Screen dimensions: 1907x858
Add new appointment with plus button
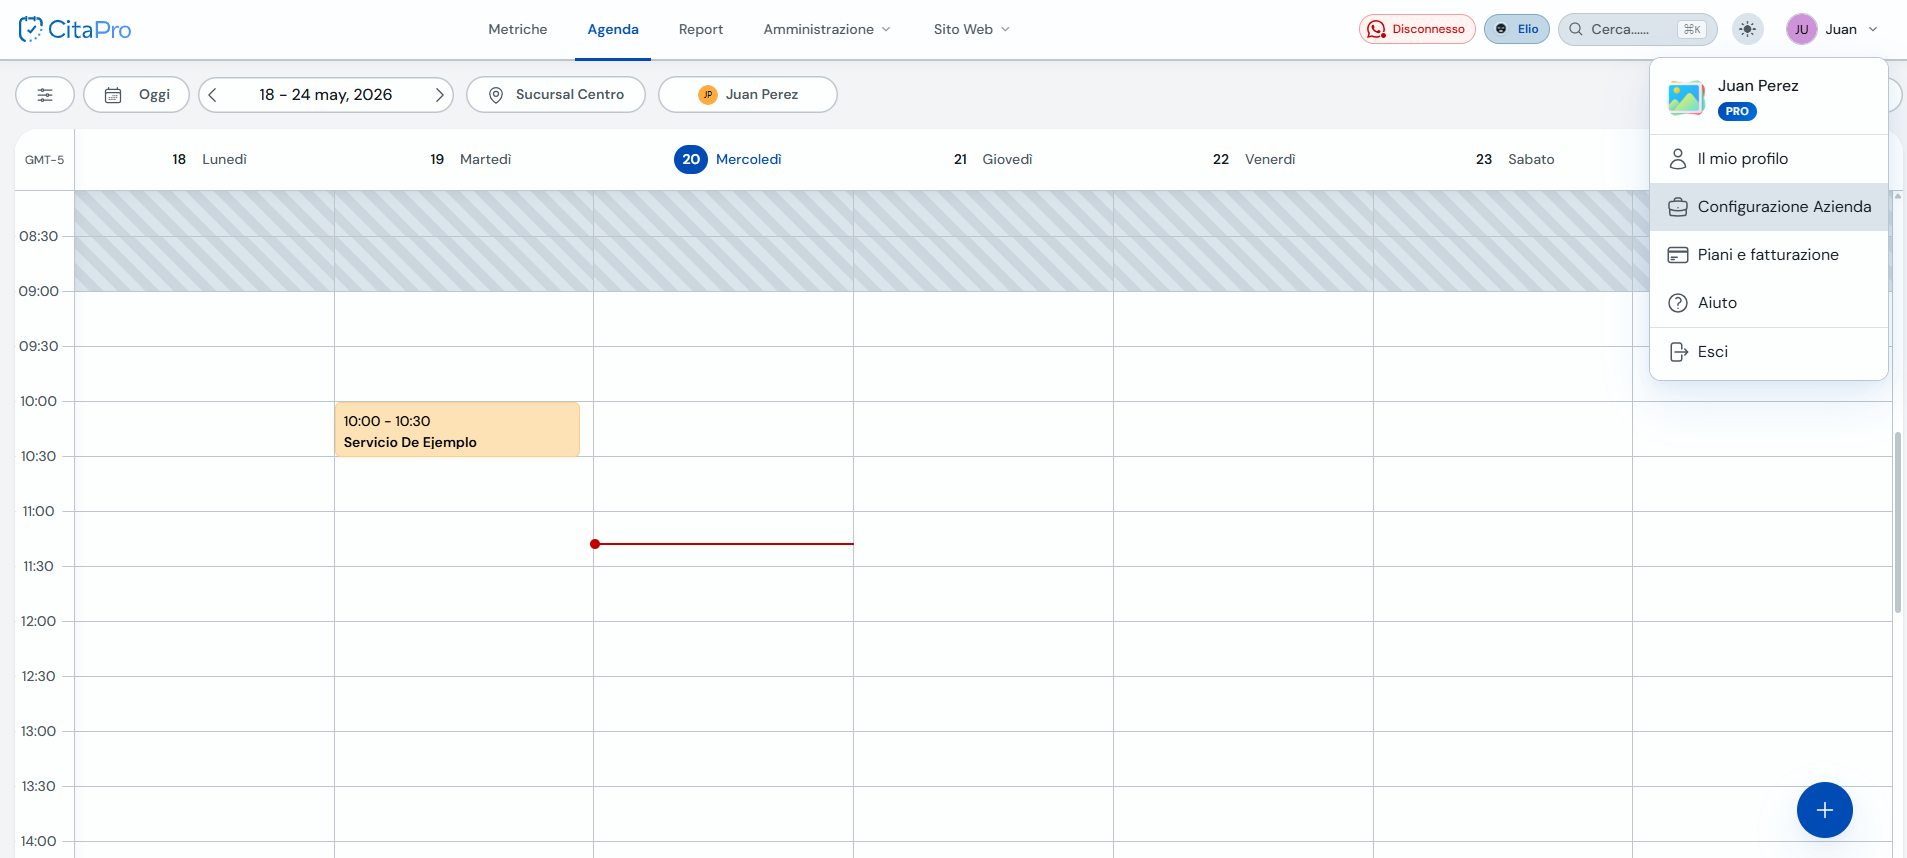tap(1824, 810)
